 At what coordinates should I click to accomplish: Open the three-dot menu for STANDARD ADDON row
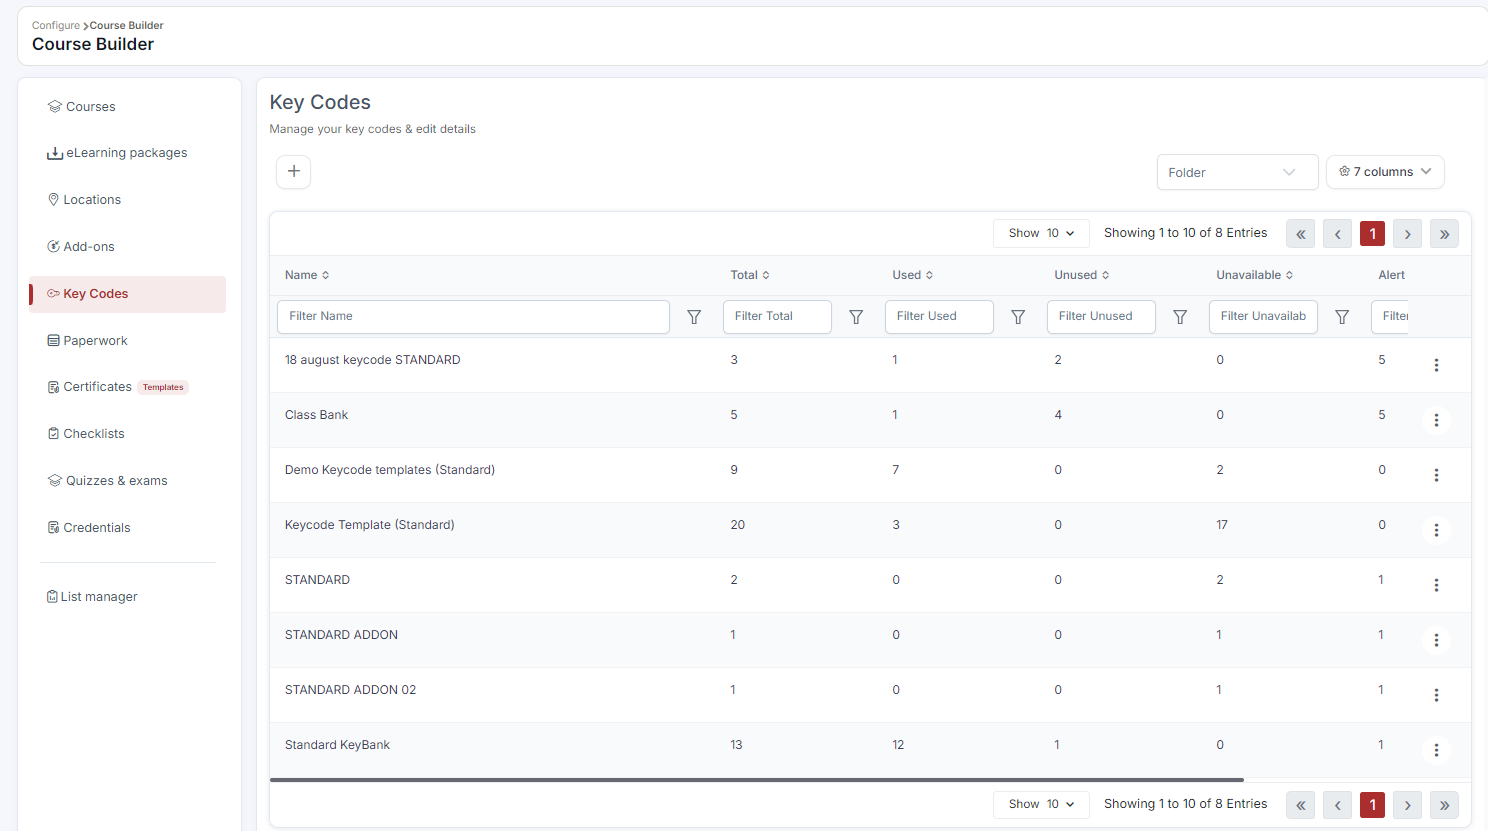1436,640
